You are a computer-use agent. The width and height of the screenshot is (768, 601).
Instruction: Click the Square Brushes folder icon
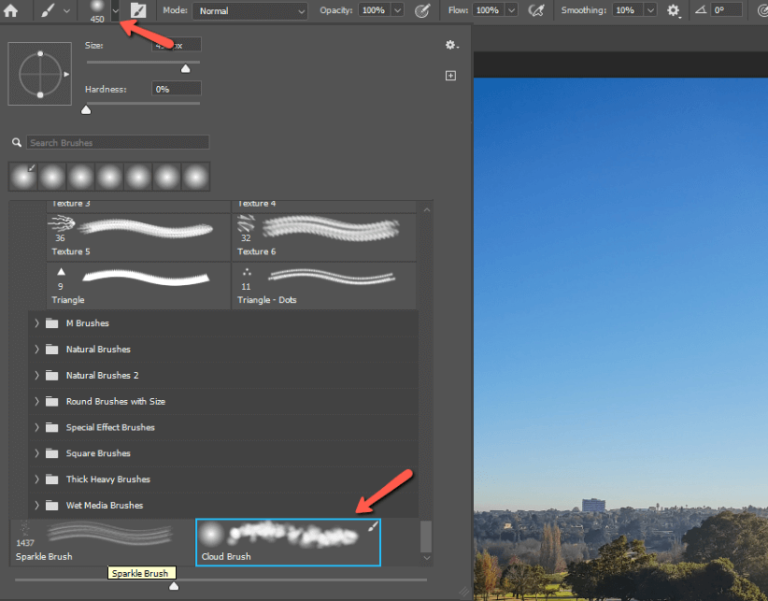pos(52,453)
